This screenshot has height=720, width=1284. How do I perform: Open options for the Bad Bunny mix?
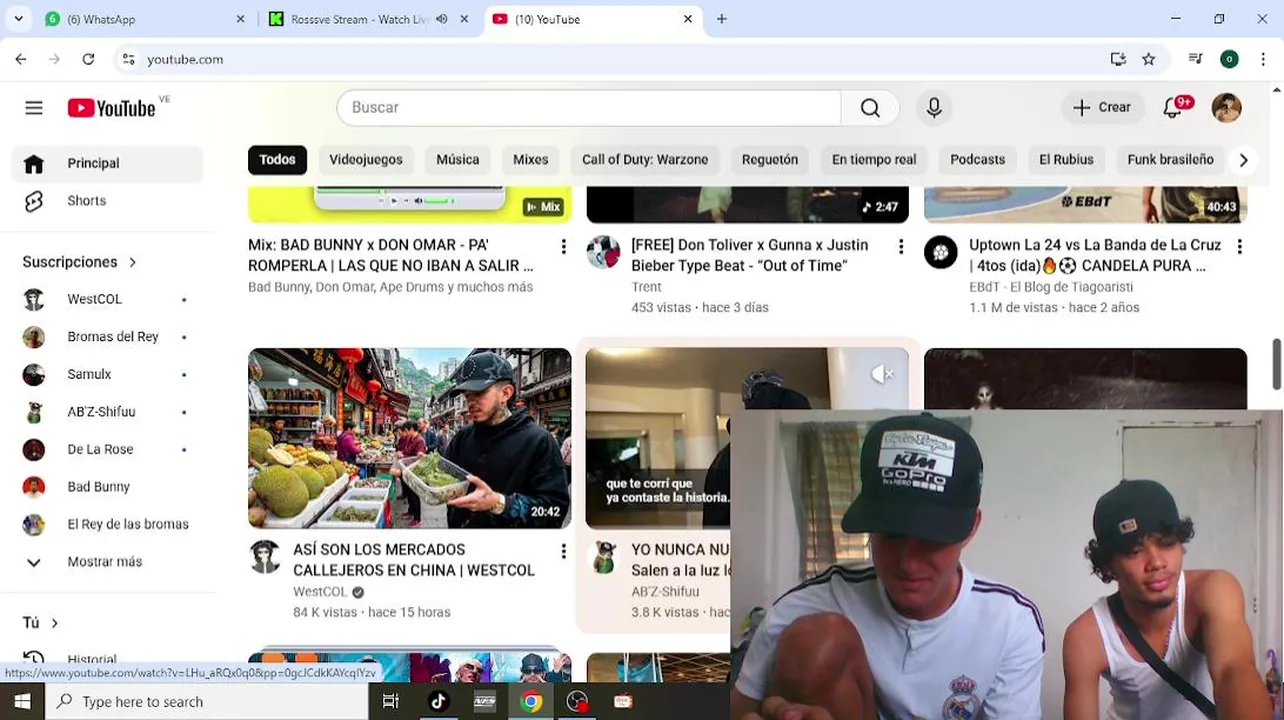563,246
